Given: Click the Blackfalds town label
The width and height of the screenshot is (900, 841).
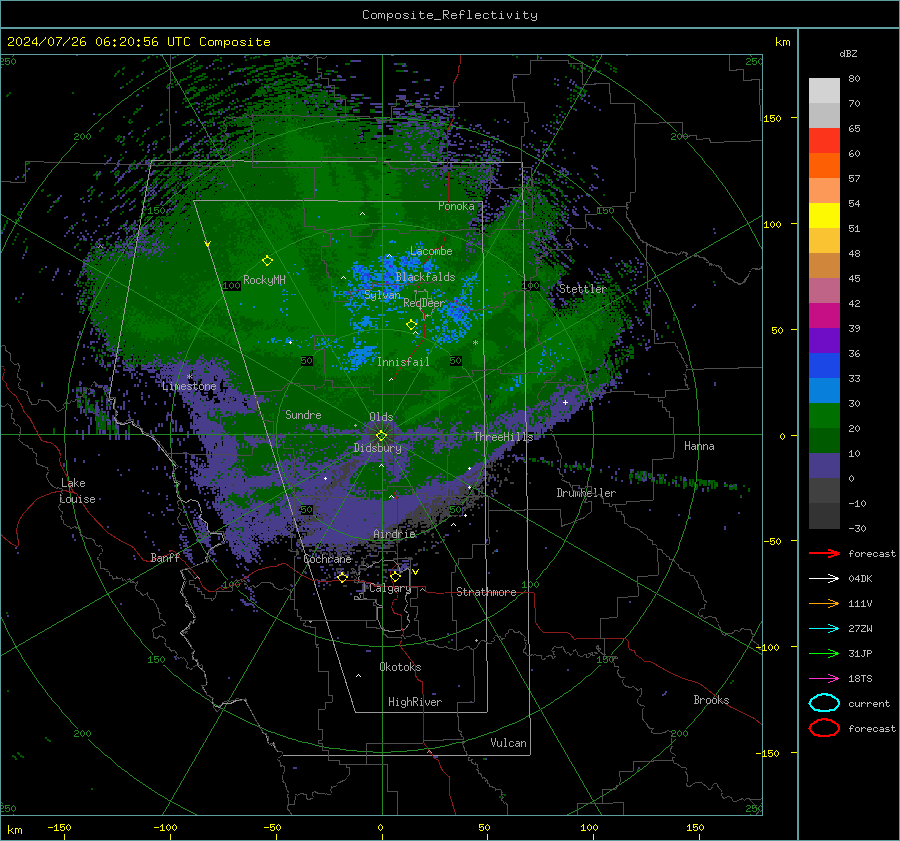Looking at the screenshot, I should (x=425, y=277).
